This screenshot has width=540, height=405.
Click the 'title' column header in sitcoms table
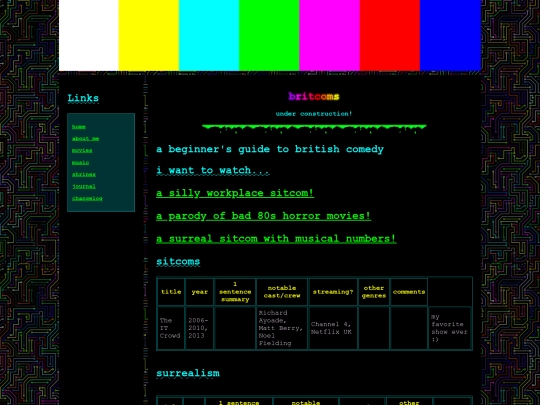tap(171, 292)
